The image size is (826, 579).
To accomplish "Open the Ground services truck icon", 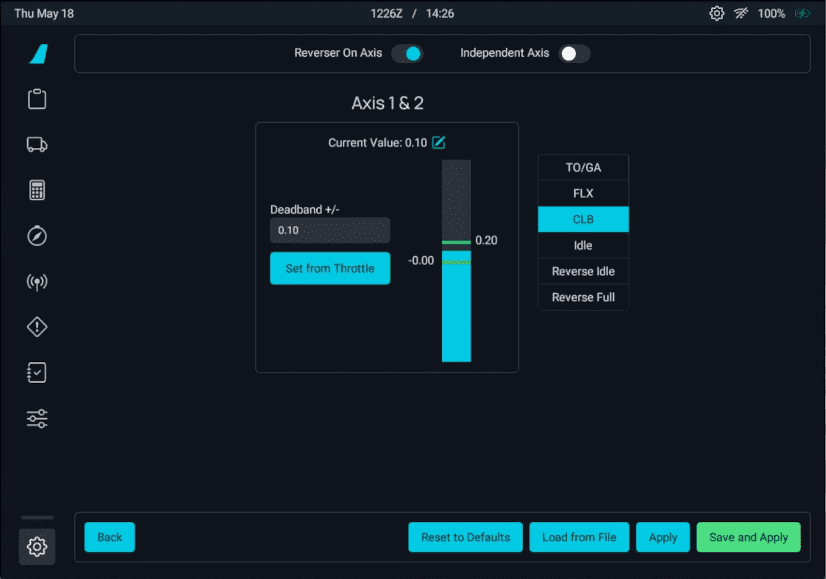I will (x=37, y=145).
